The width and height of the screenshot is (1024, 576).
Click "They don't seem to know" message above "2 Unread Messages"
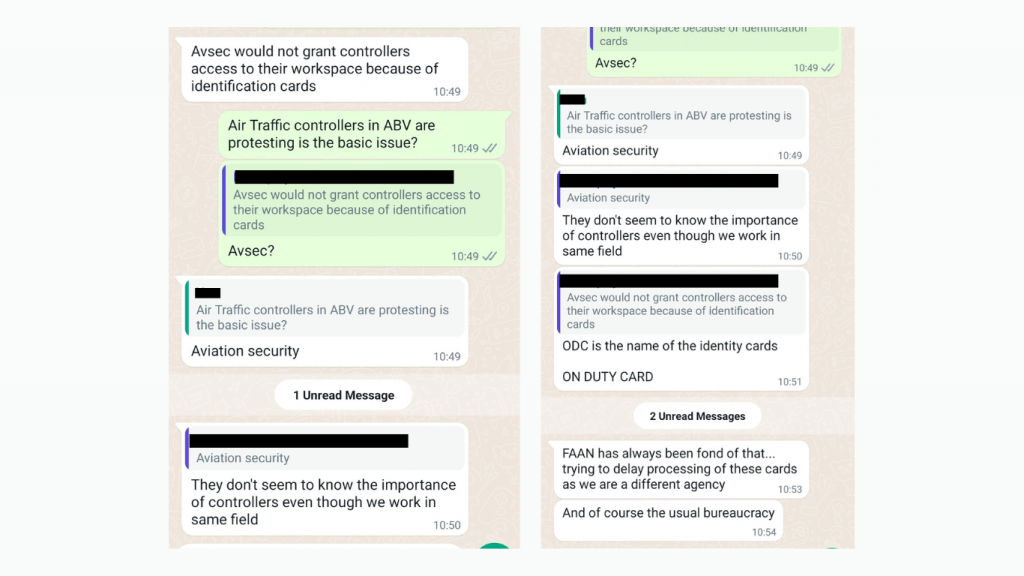click(x=679, y=236)
